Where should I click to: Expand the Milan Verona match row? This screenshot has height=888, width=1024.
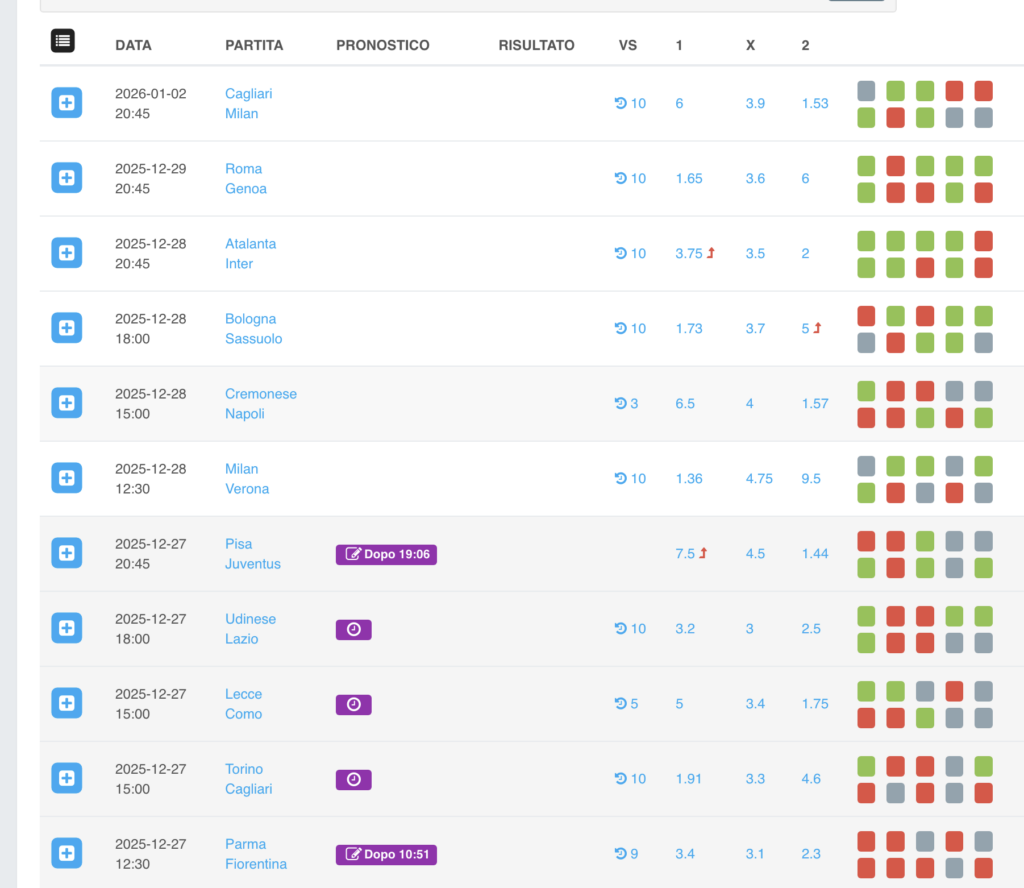tap(66, 478)
